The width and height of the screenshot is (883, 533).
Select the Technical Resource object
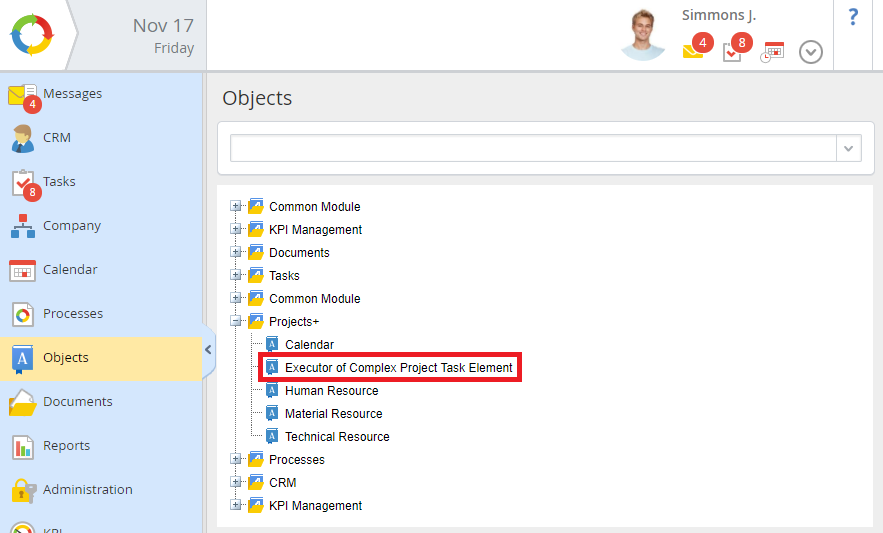(x=337, y=437)
